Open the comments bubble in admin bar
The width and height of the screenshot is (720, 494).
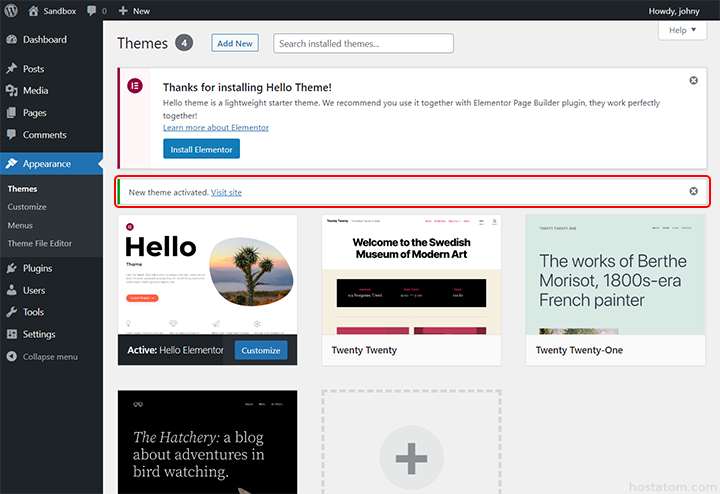pyautogui.click(x=92, y=11)
